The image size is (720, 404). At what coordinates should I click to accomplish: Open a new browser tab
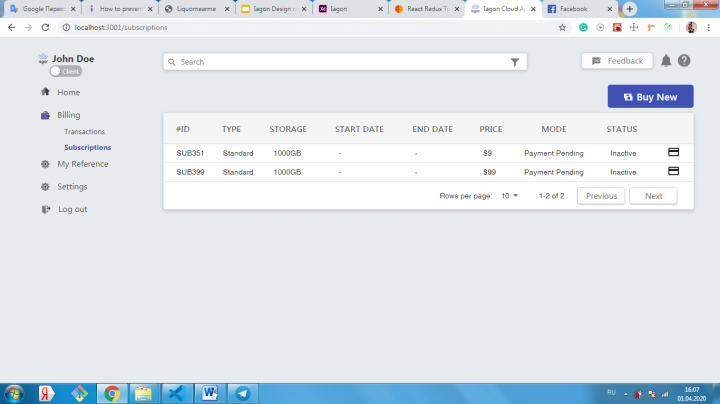[630, 9]
